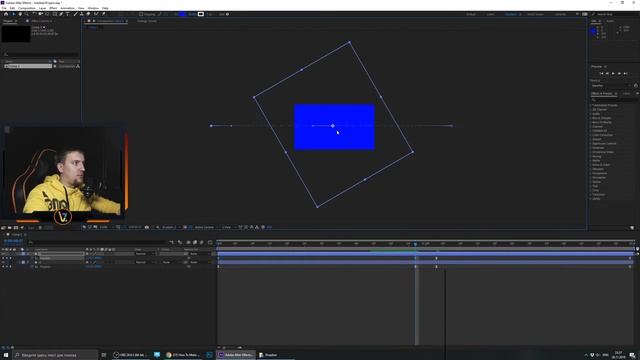This screenshot has height=360, width=640.
Task: Hide the second layer with its eye toggle
Action: 3,262
